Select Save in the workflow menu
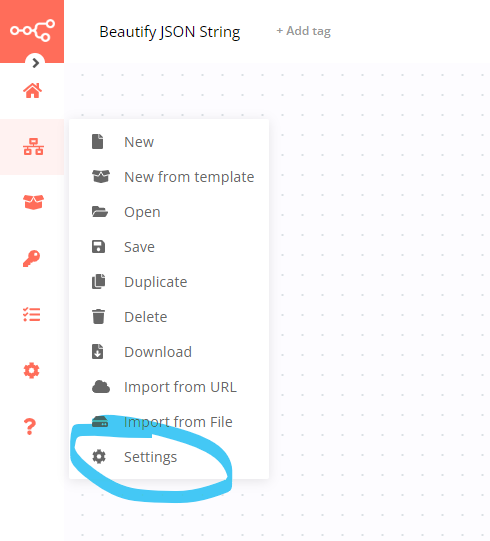Viewport: 490px width, 541px height. [169, 247]
